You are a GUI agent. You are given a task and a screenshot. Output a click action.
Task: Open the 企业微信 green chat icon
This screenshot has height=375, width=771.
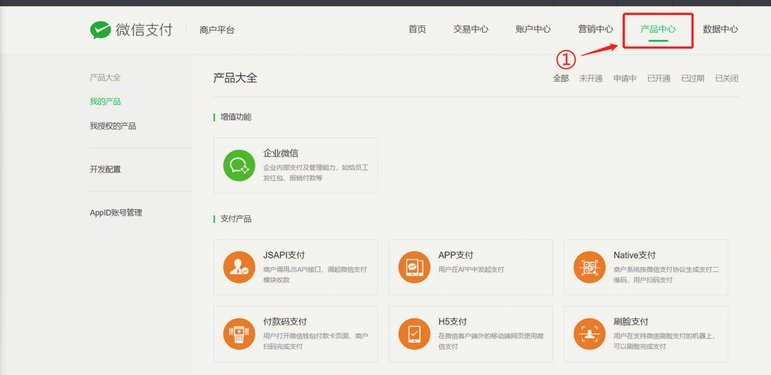[x=239, y=166]
